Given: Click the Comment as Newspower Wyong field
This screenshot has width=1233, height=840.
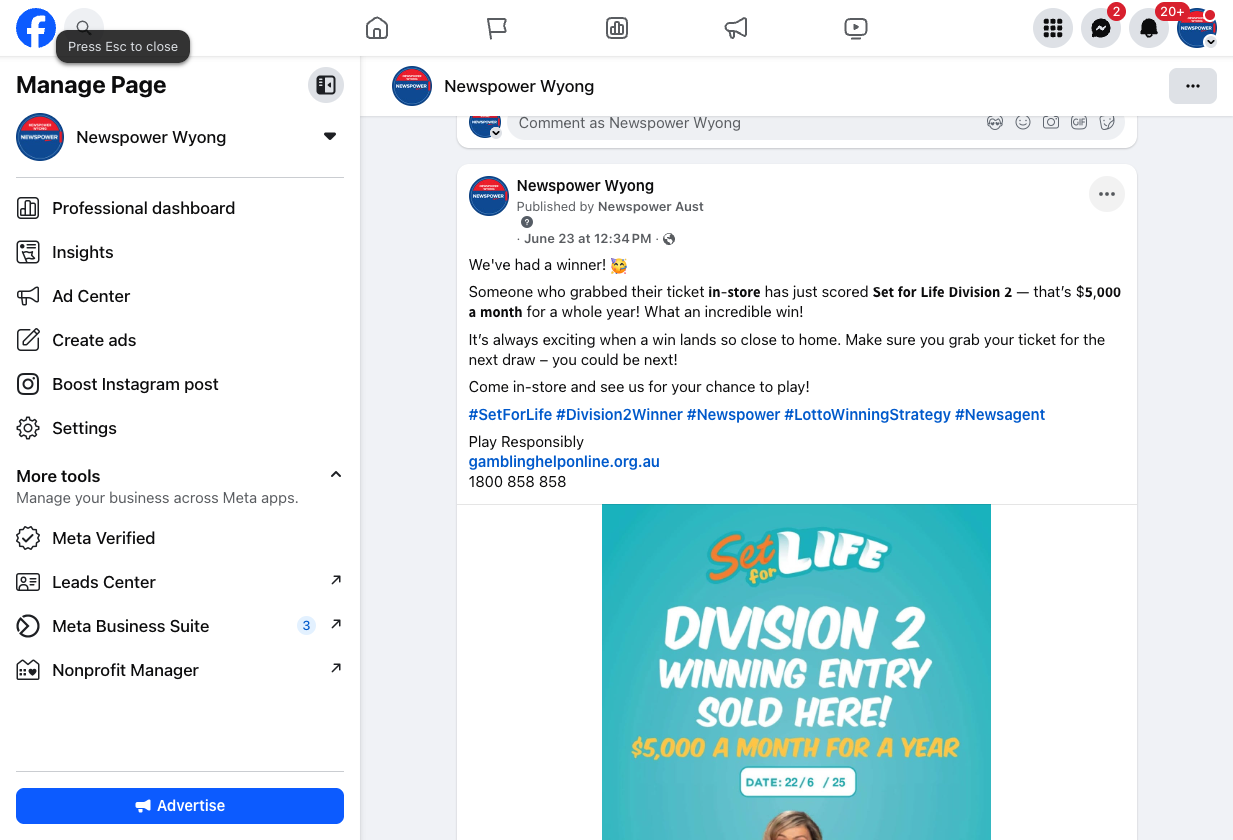Looking at the screenshot, I should click(x=745, y=123).
